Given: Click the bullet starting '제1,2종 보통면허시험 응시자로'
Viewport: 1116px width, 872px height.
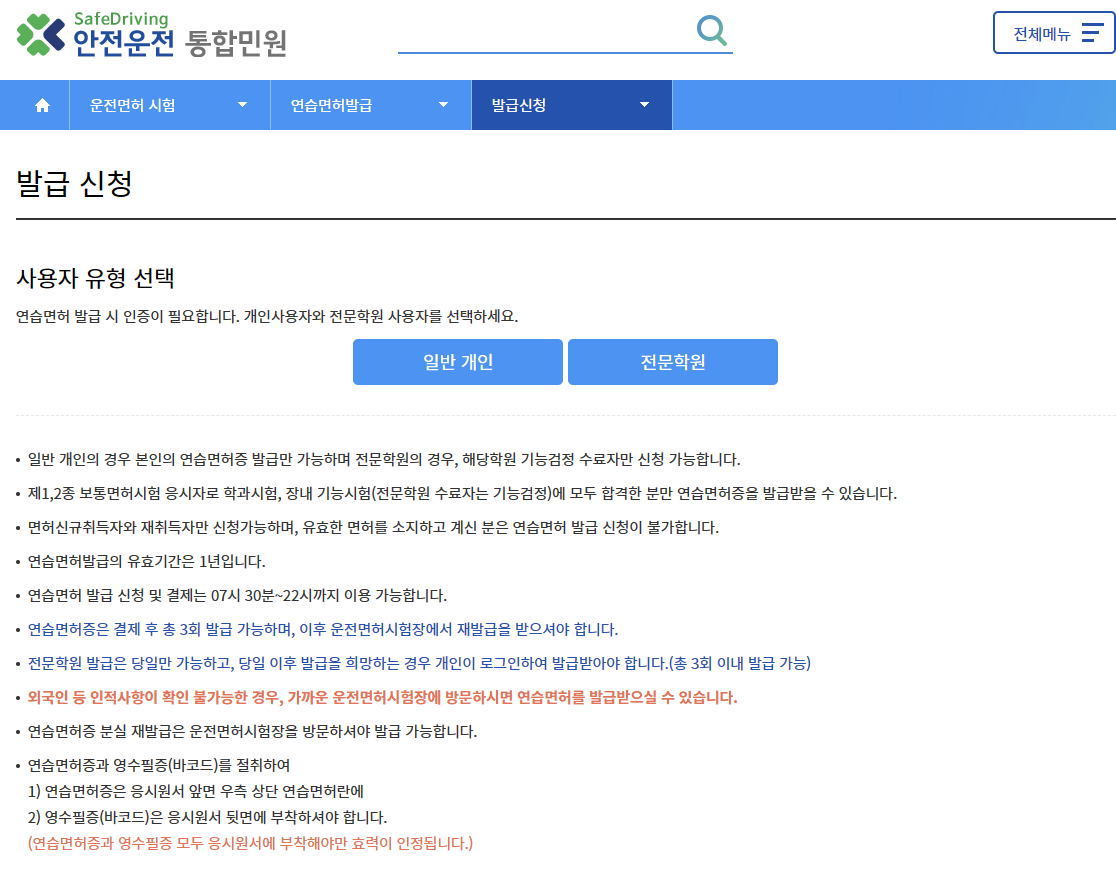Looking at the screenshot, I should [x=462, y=493].
